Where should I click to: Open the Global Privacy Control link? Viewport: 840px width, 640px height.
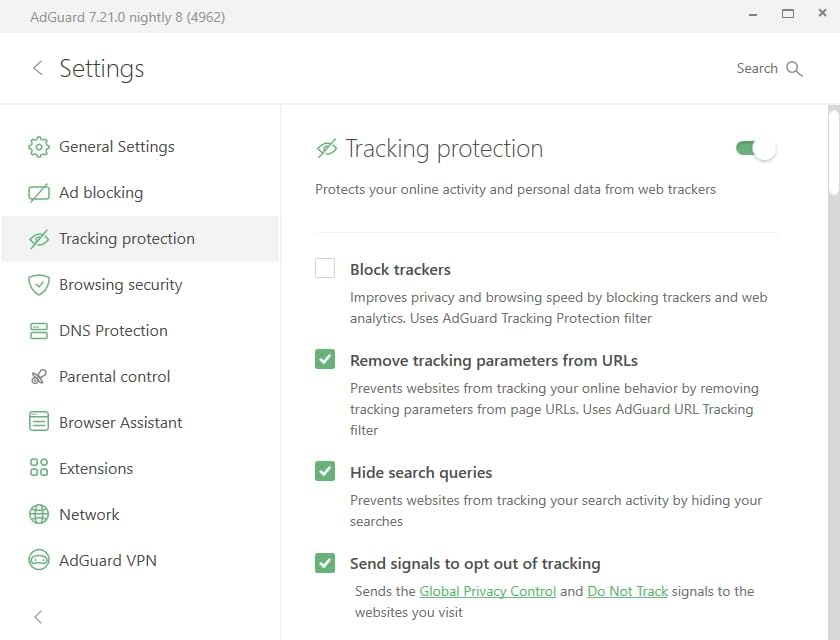(x=487, y=591)
